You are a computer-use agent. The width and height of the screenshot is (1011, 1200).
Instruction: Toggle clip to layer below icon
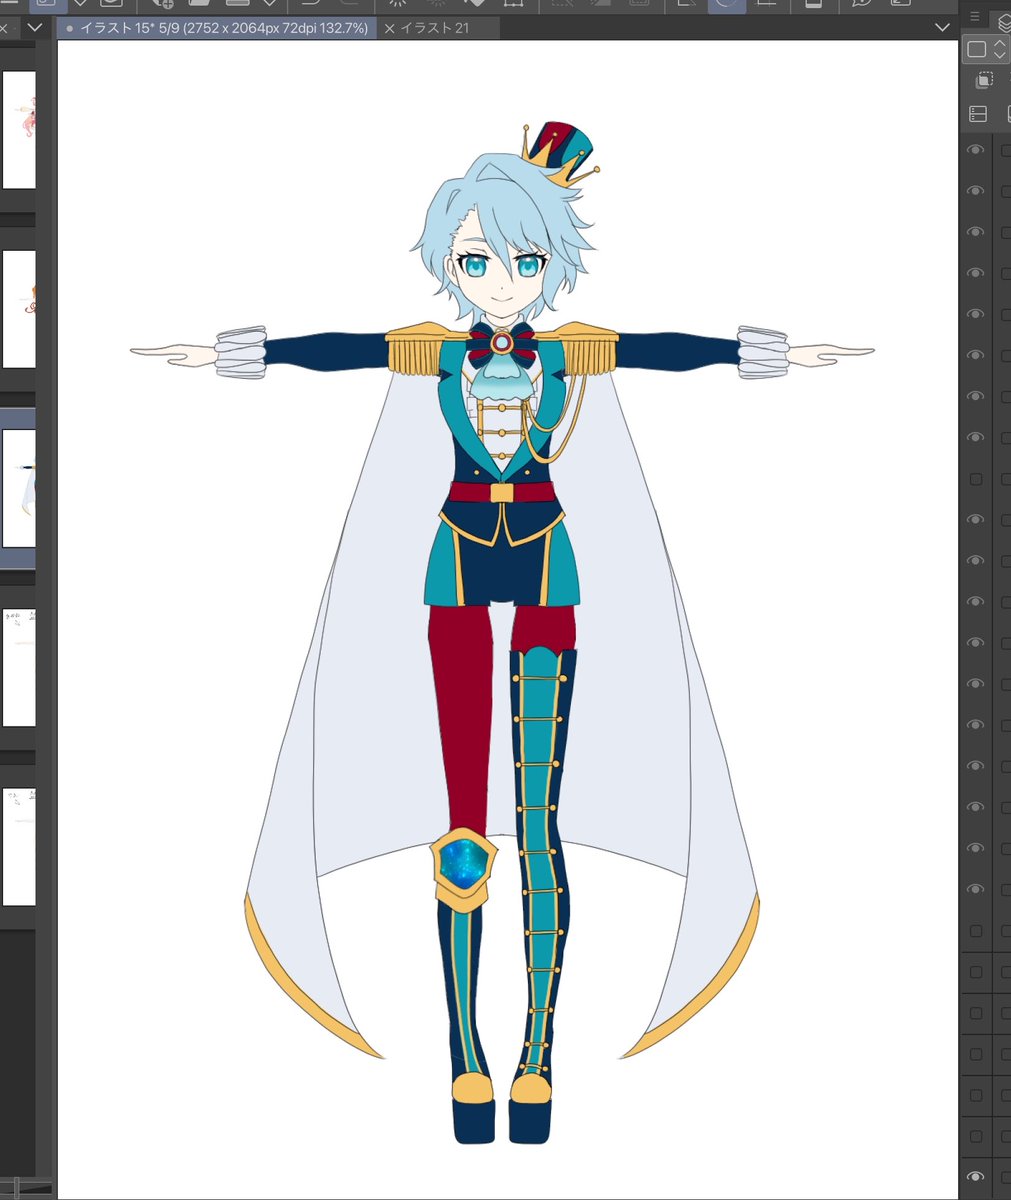[x=984, y=81]
